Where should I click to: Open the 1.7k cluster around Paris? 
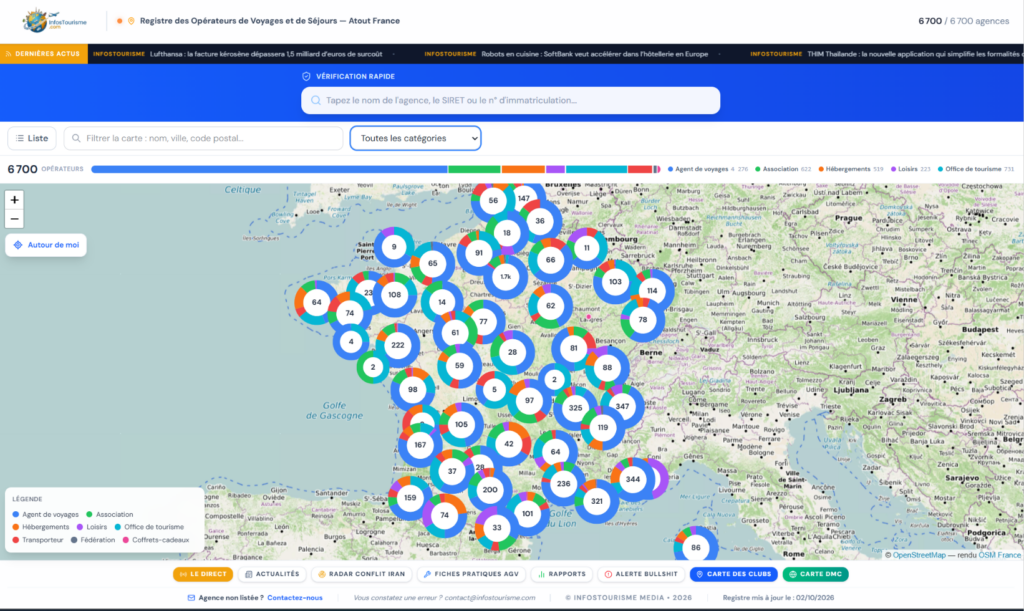tap(505, 277)
